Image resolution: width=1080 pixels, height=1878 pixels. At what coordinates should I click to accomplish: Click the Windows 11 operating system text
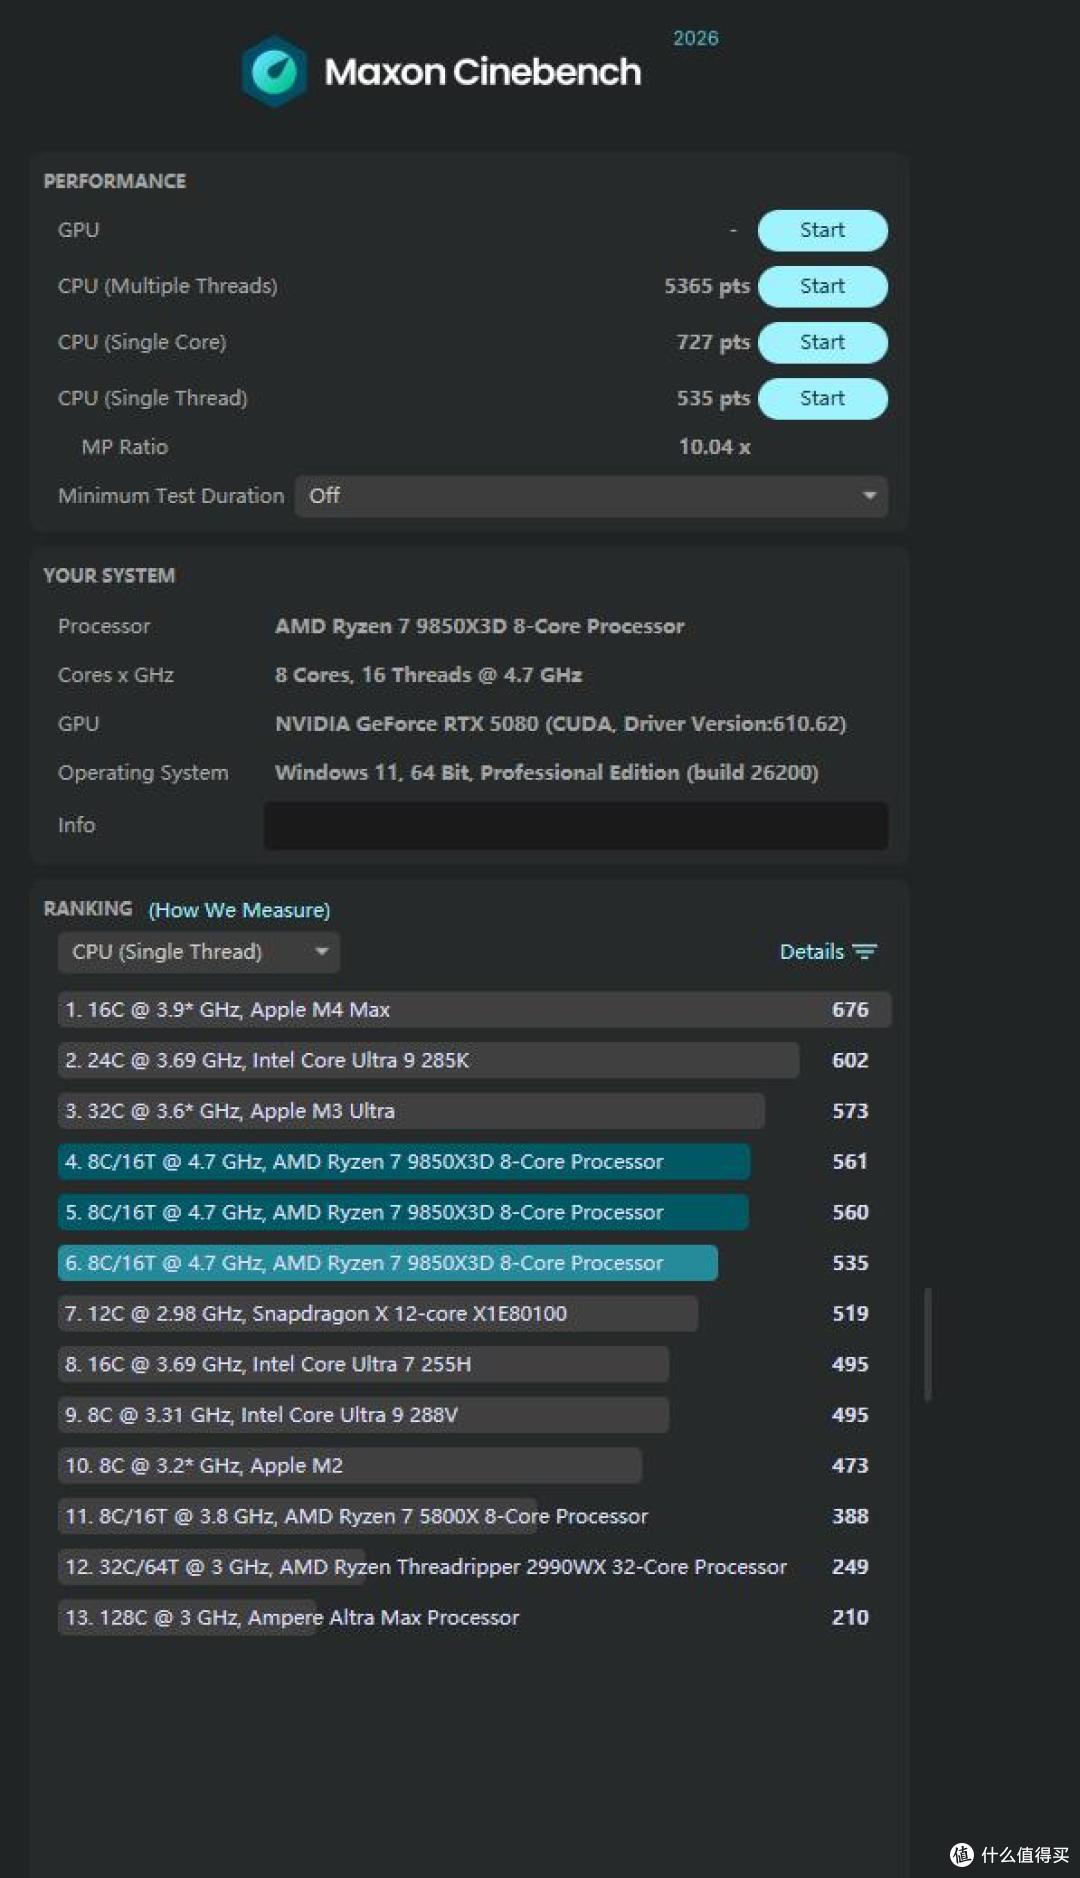point(547,773)
